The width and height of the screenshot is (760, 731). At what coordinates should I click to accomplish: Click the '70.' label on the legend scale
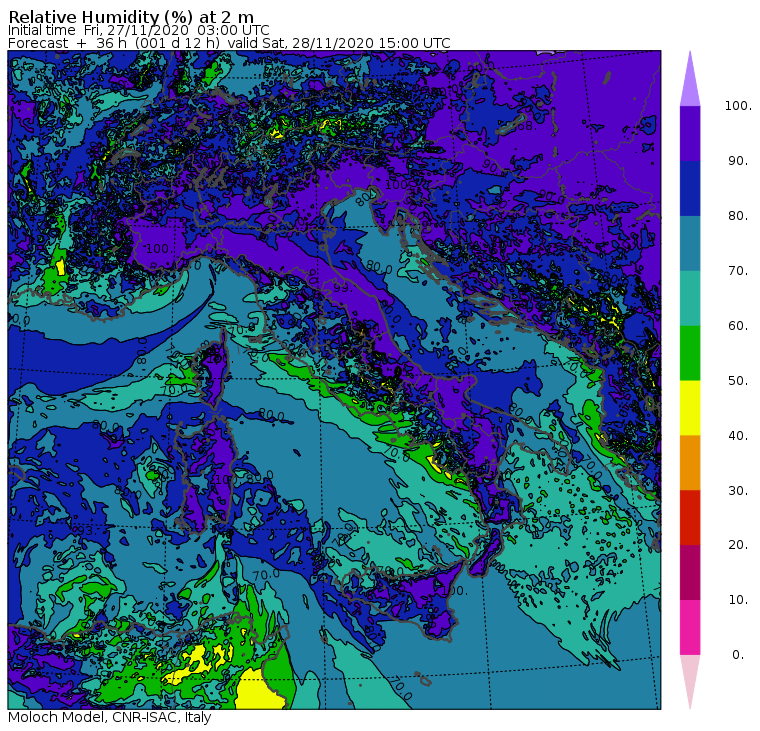[738, 270]
